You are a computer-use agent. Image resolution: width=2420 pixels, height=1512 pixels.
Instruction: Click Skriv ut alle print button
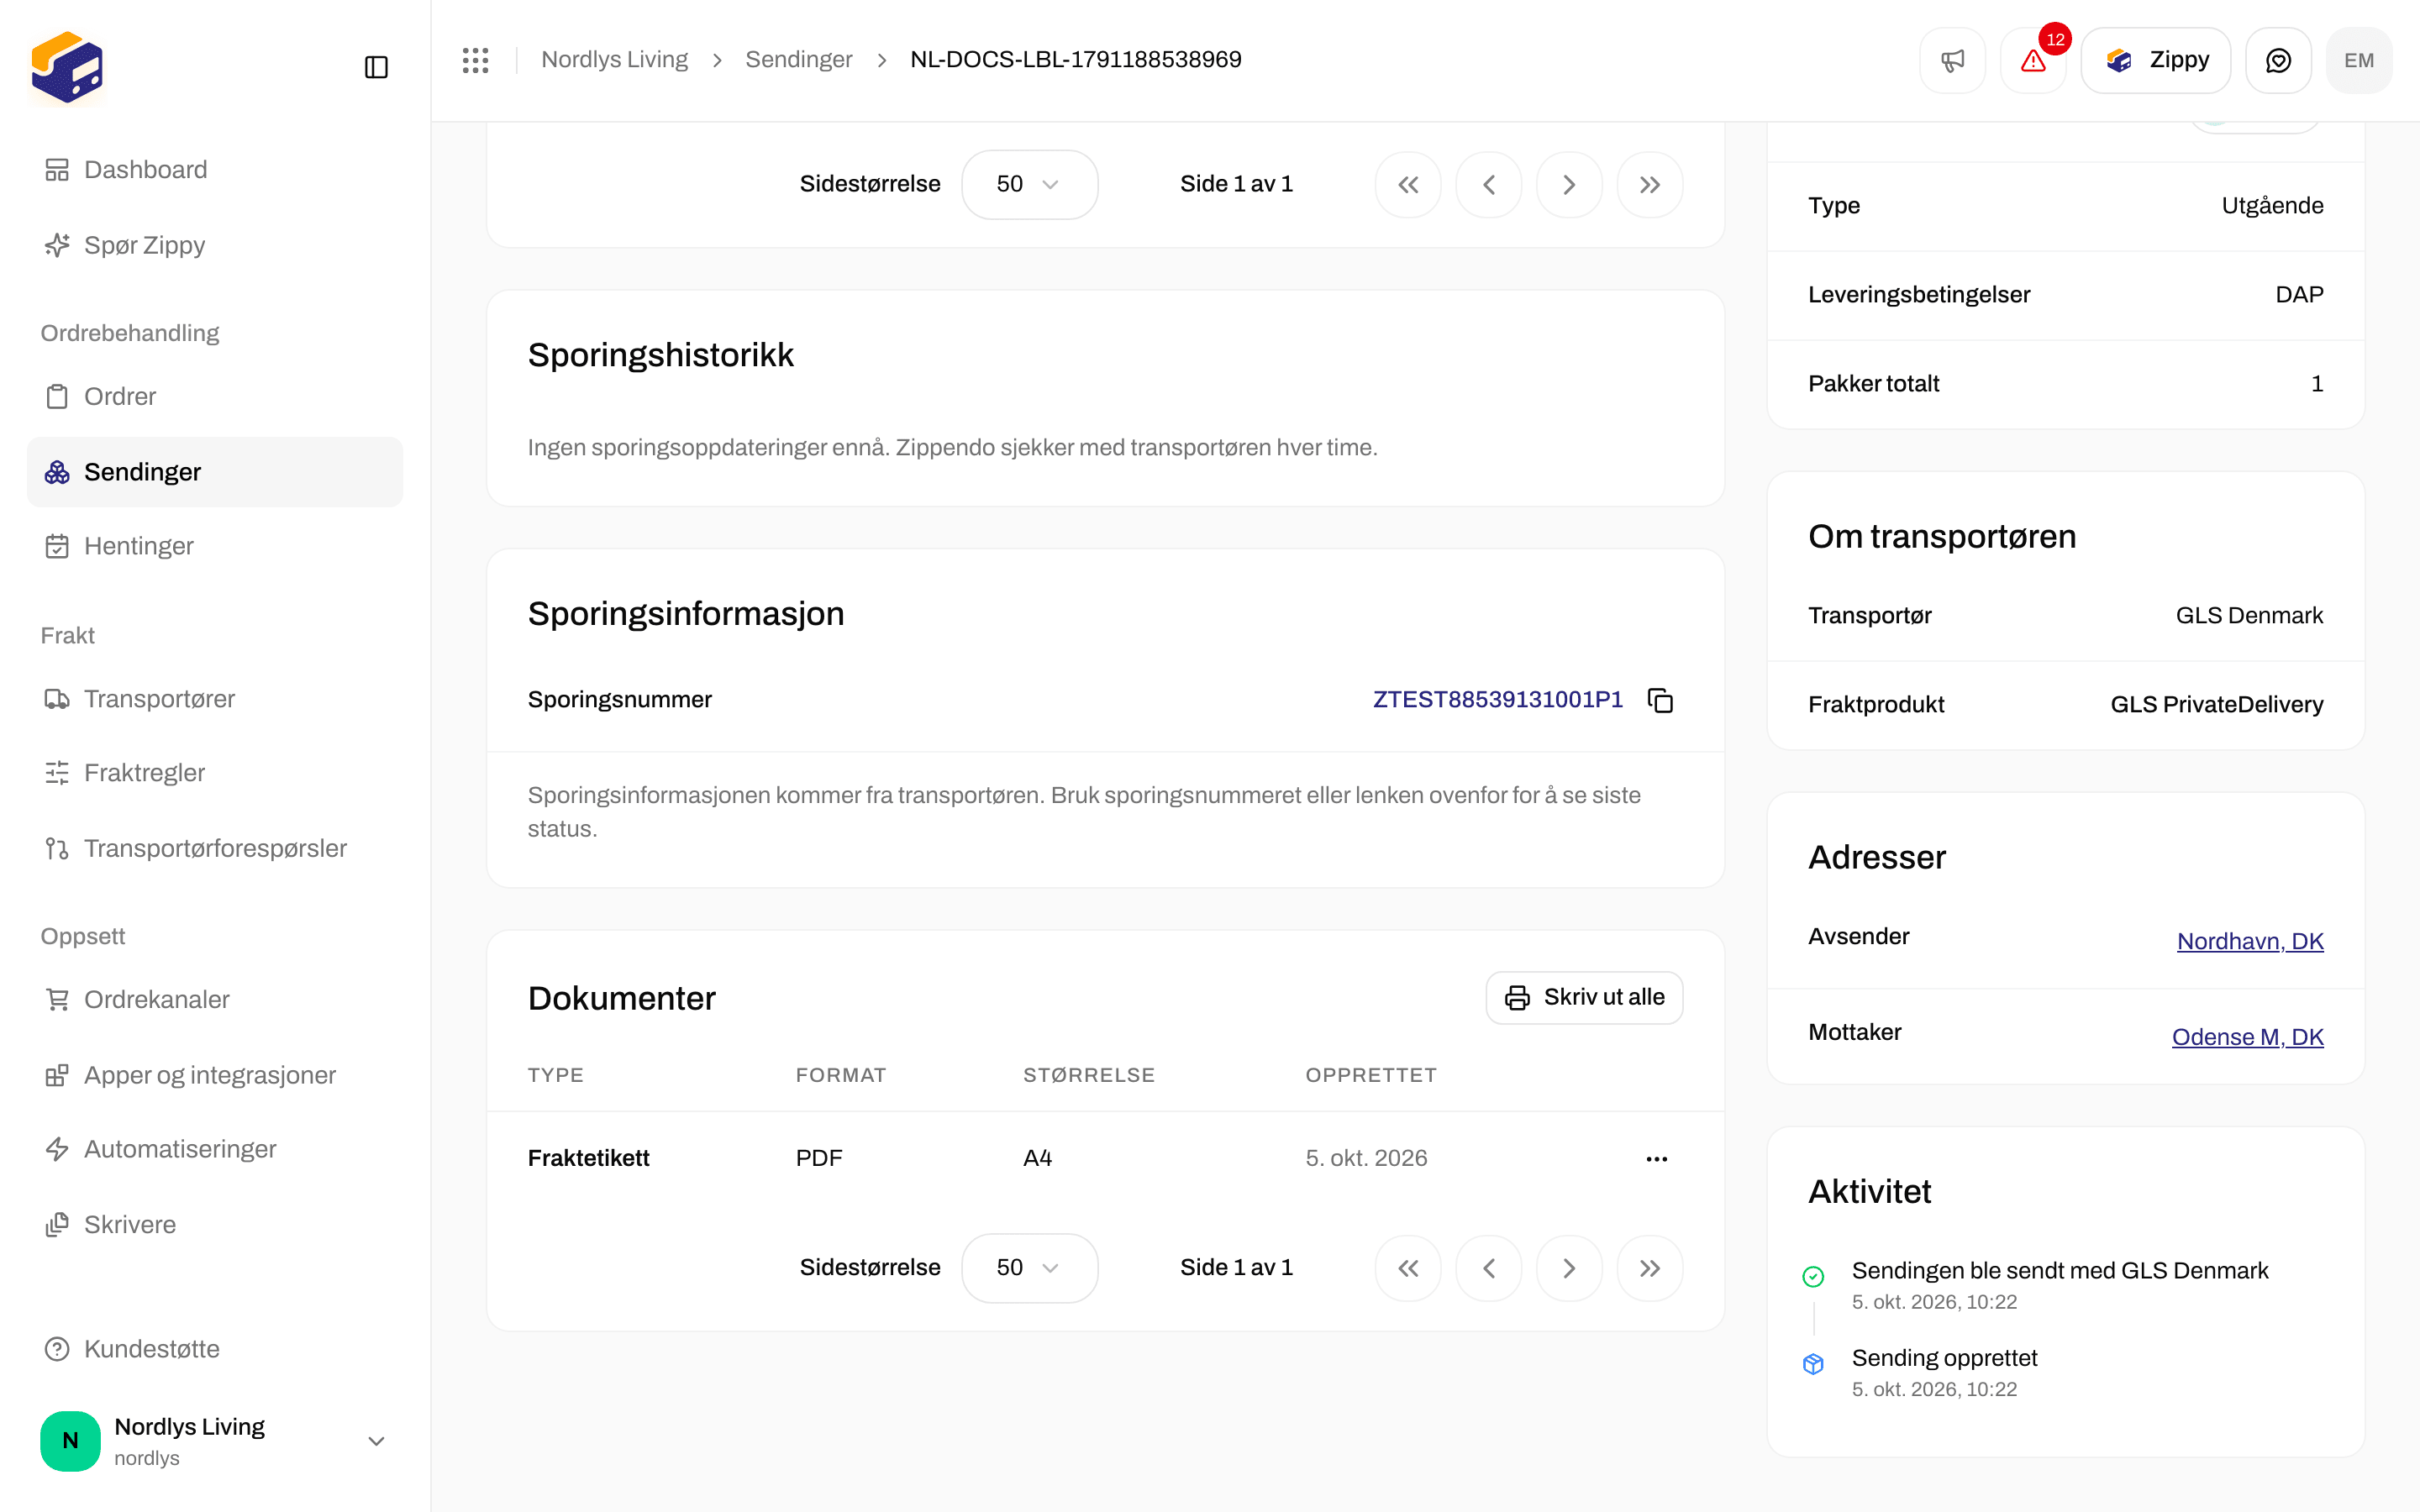pyautogui.click(x=1584, y=997)
